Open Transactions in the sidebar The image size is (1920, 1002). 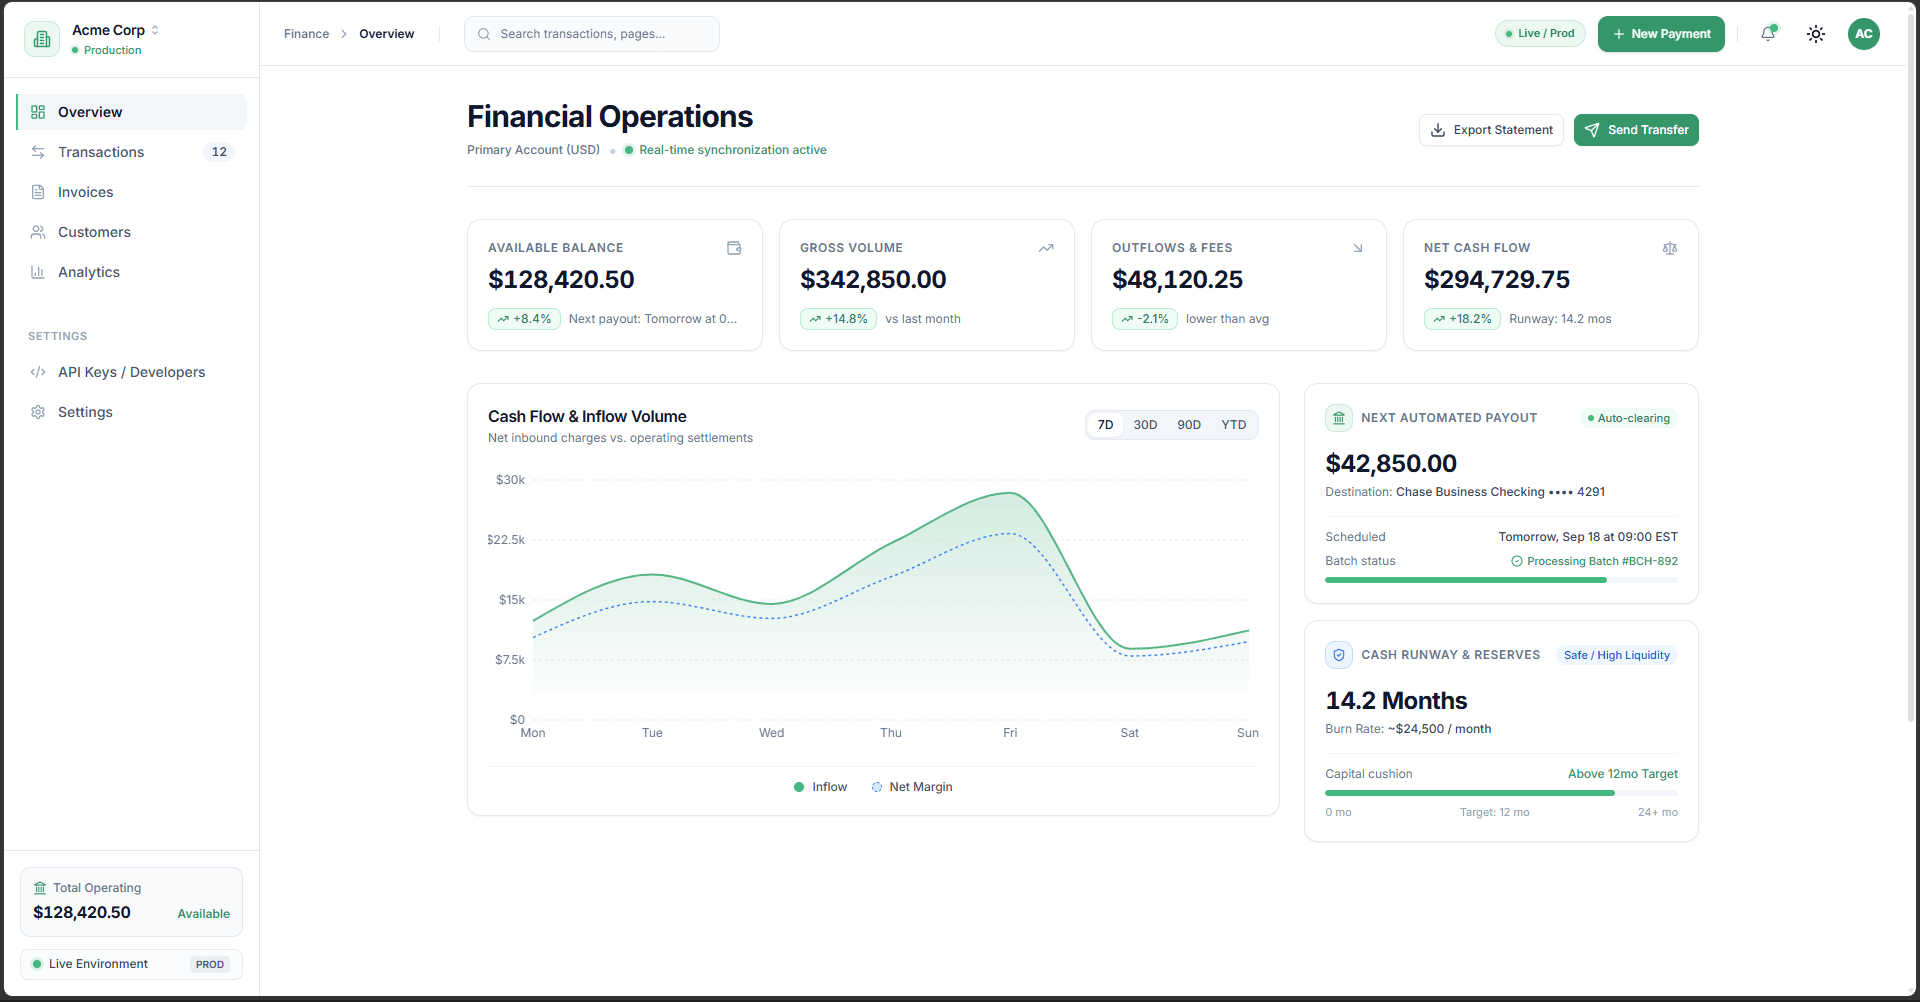(131, 152)
